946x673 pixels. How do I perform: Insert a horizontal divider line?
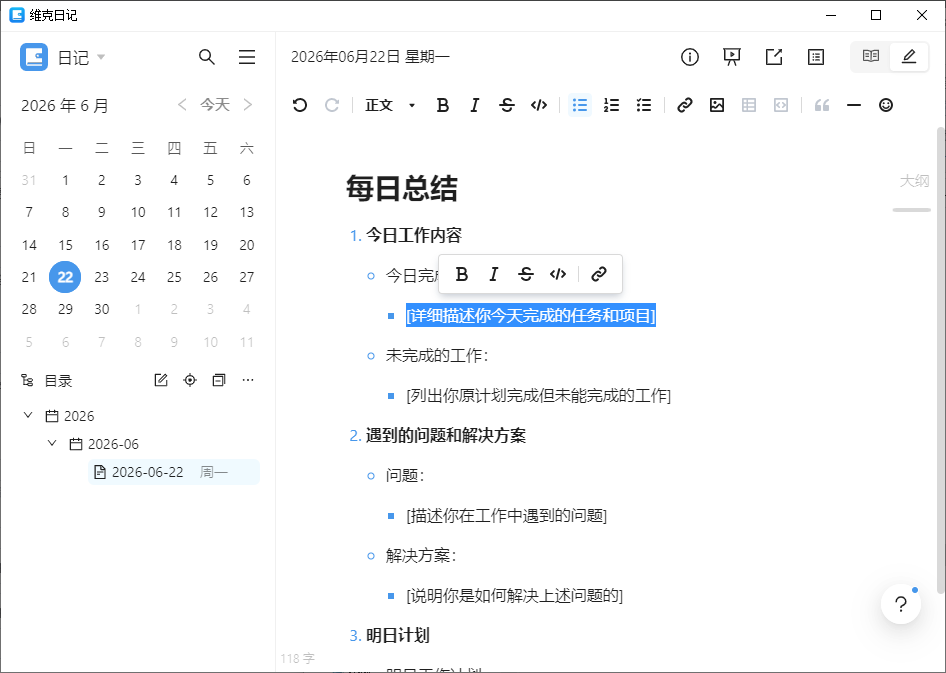click(854, 106)
